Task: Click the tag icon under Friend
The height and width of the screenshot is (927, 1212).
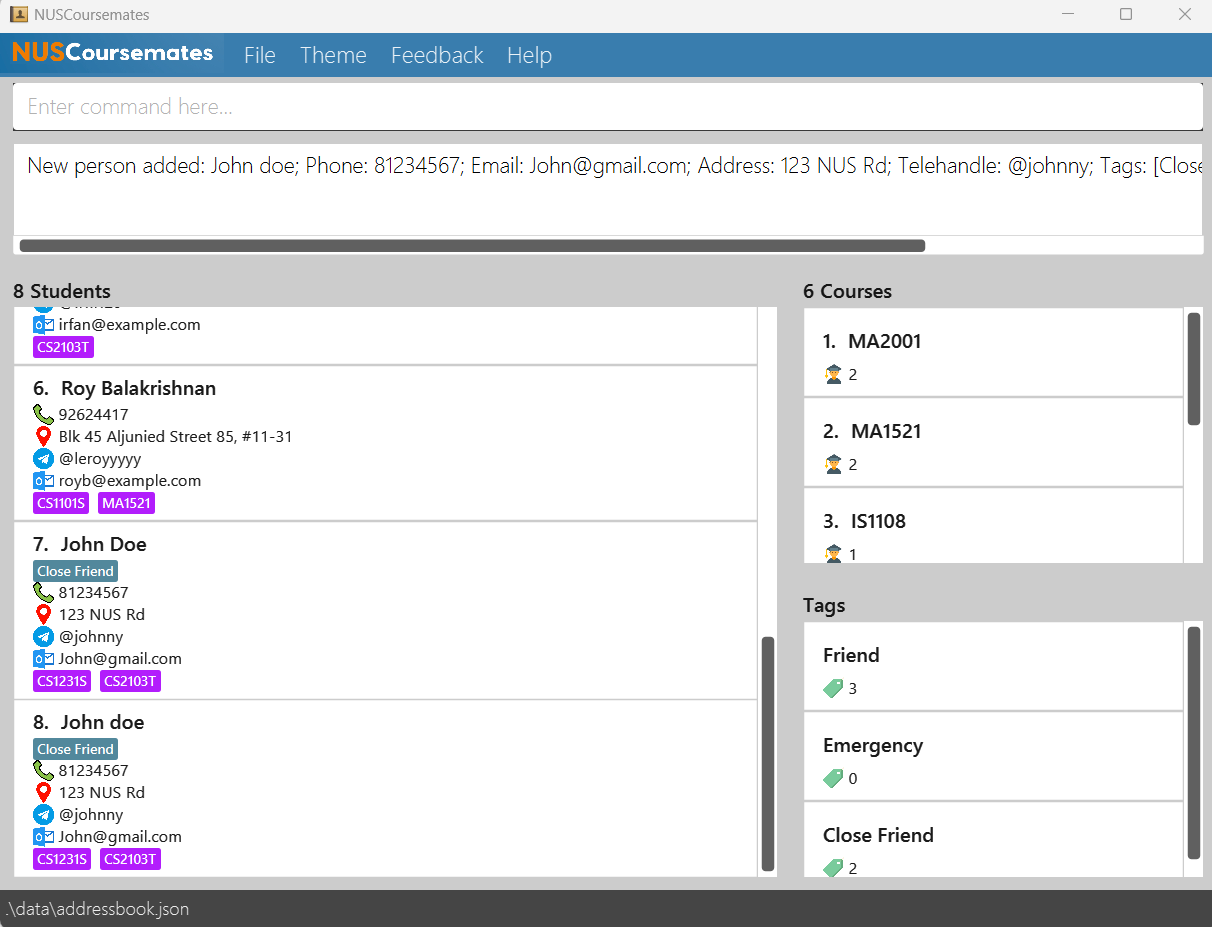Action: (833, 688)
